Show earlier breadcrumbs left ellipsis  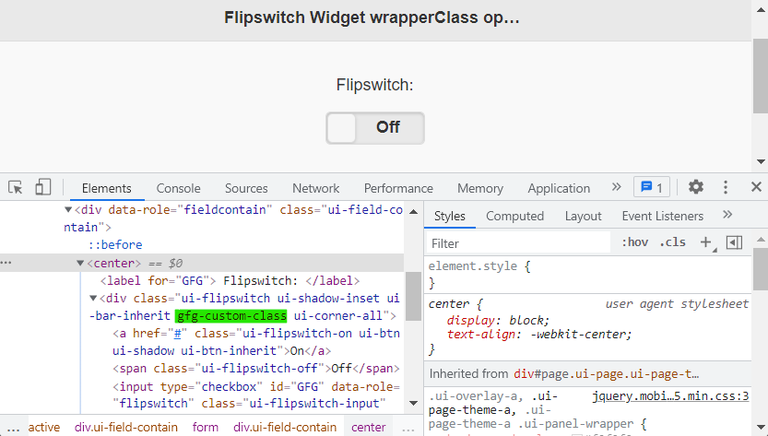click(13, 428)
